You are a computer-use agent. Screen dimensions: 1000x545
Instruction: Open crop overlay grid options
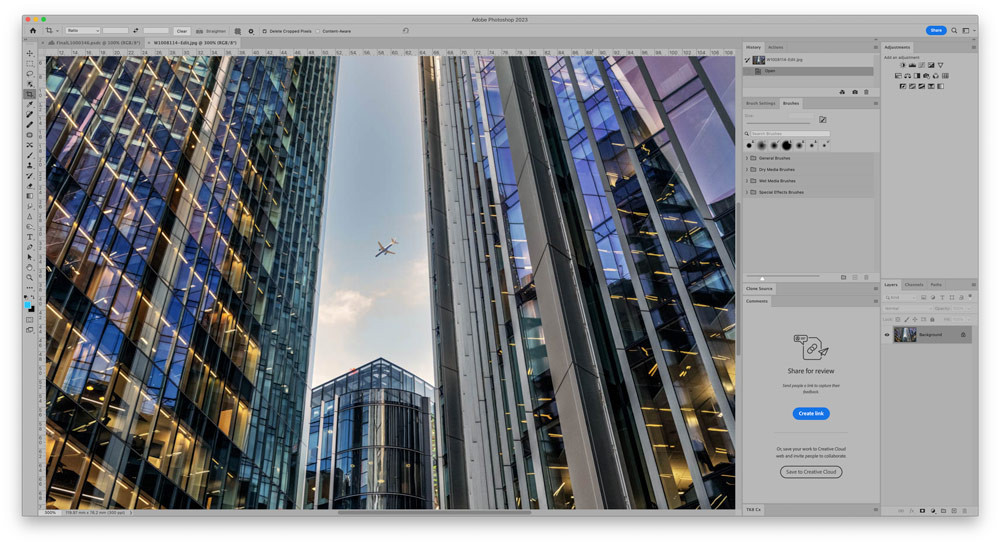click(x=238, y=31)
